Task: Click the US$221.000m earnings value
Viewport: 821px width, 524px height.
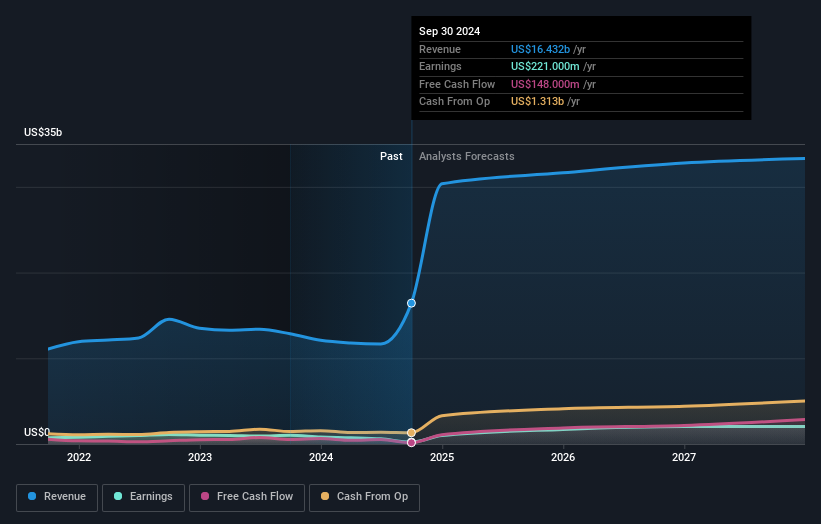Action: coord(545,66)
